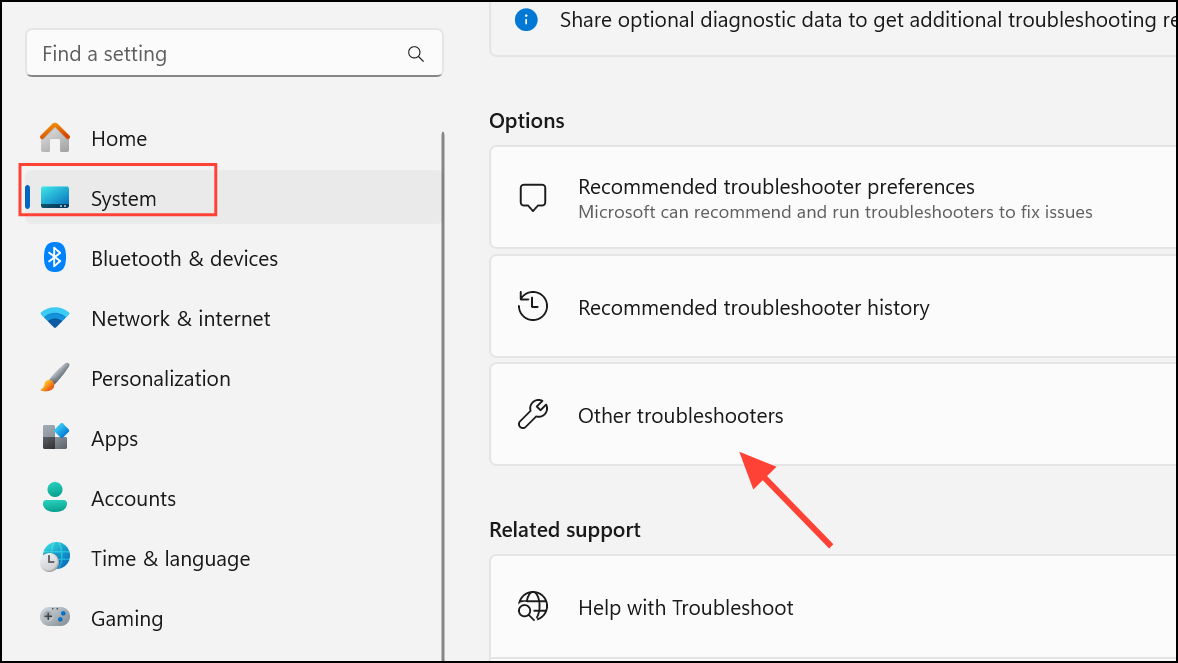Click the globe icon beside Help with Troubleshoot

pyautogui.click(x=533, y=606)
